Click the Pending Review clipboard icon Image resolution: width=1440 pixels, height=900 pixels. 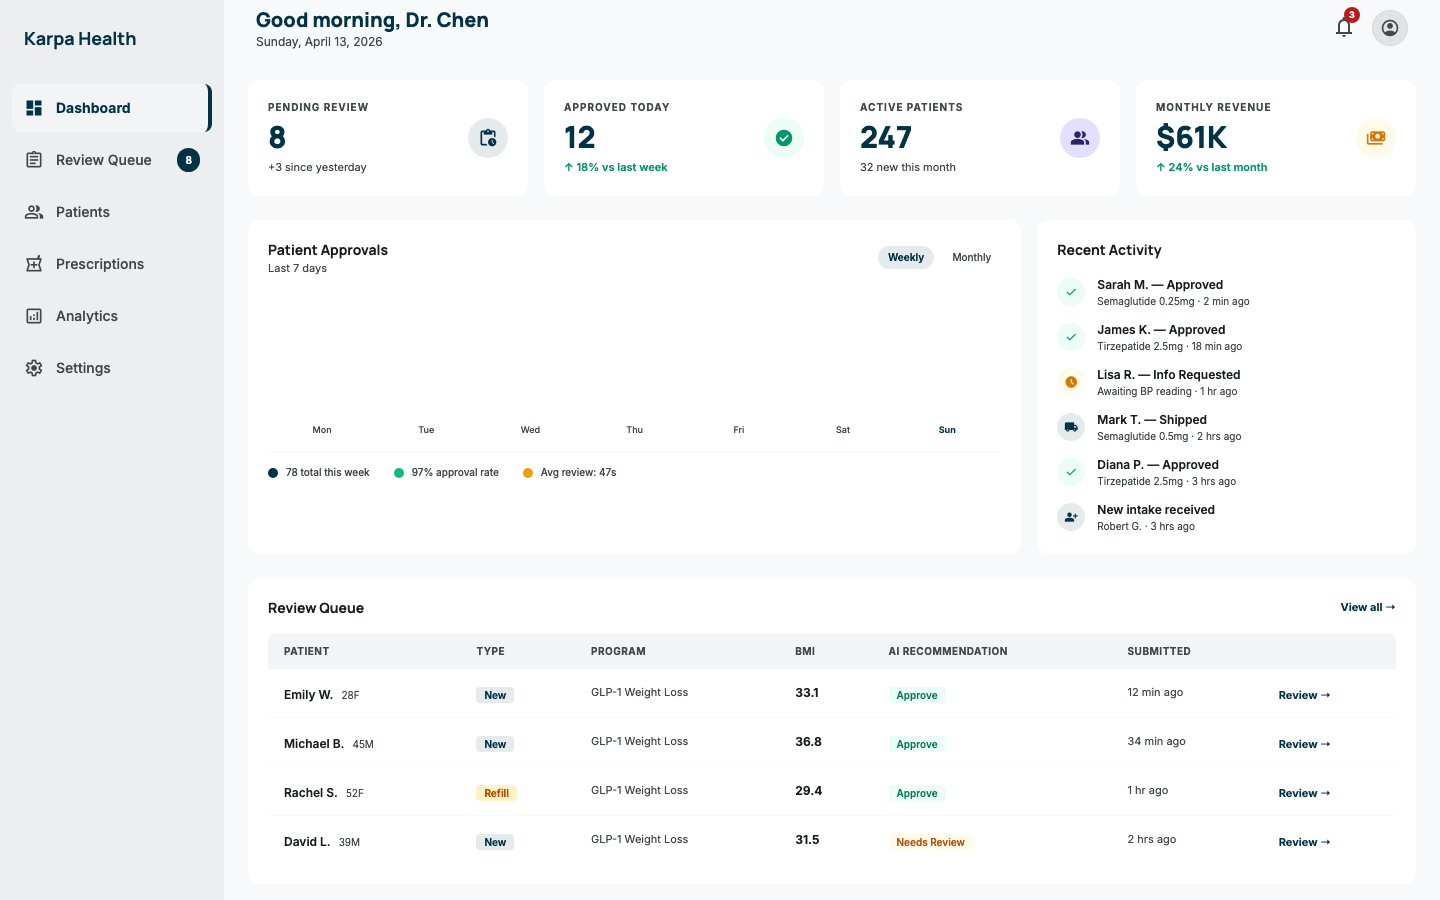[487, 137]
